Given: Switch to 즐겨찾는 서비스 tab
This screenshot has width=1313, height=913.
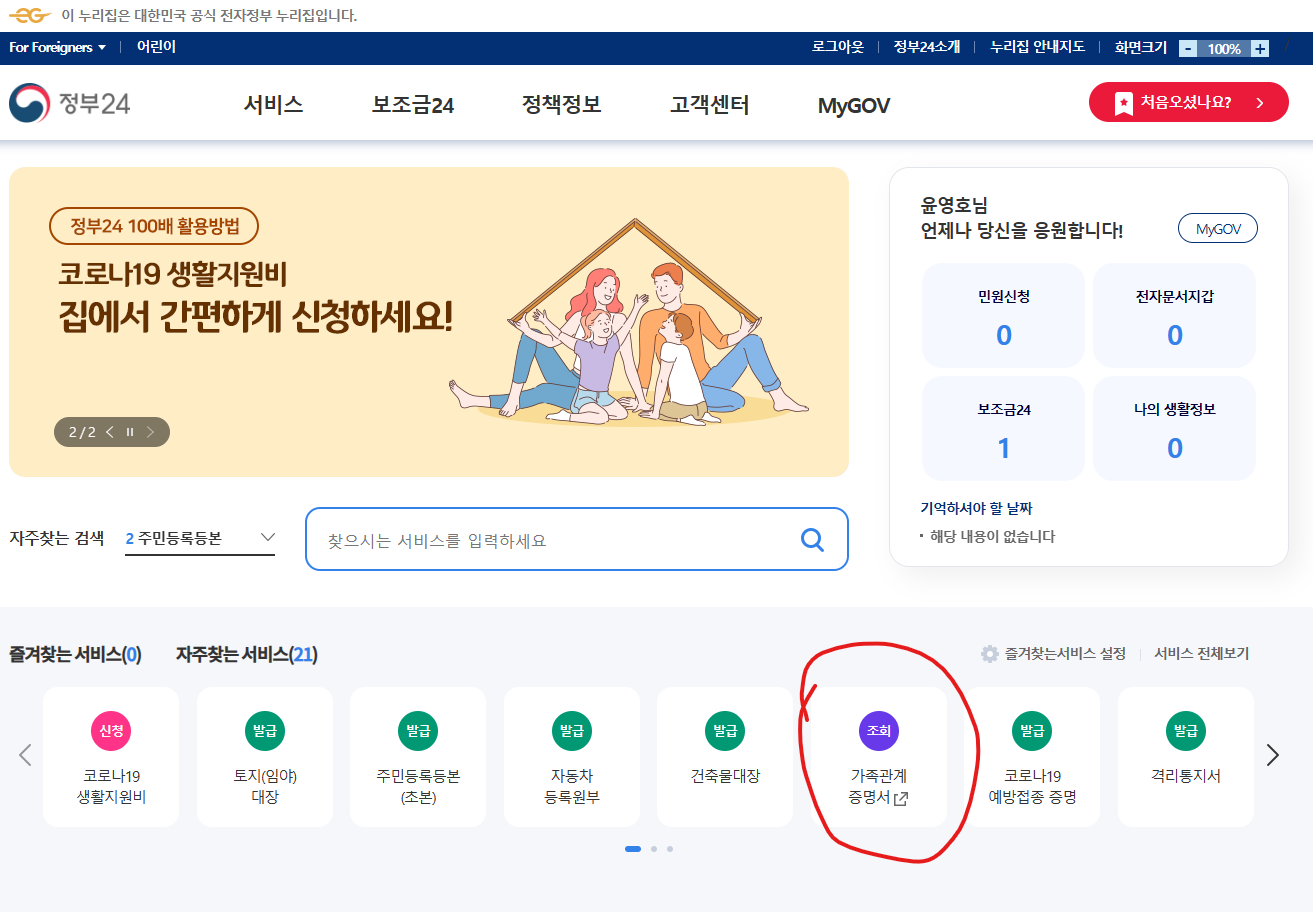Looking at the screenshot, I should coord(75,655).
